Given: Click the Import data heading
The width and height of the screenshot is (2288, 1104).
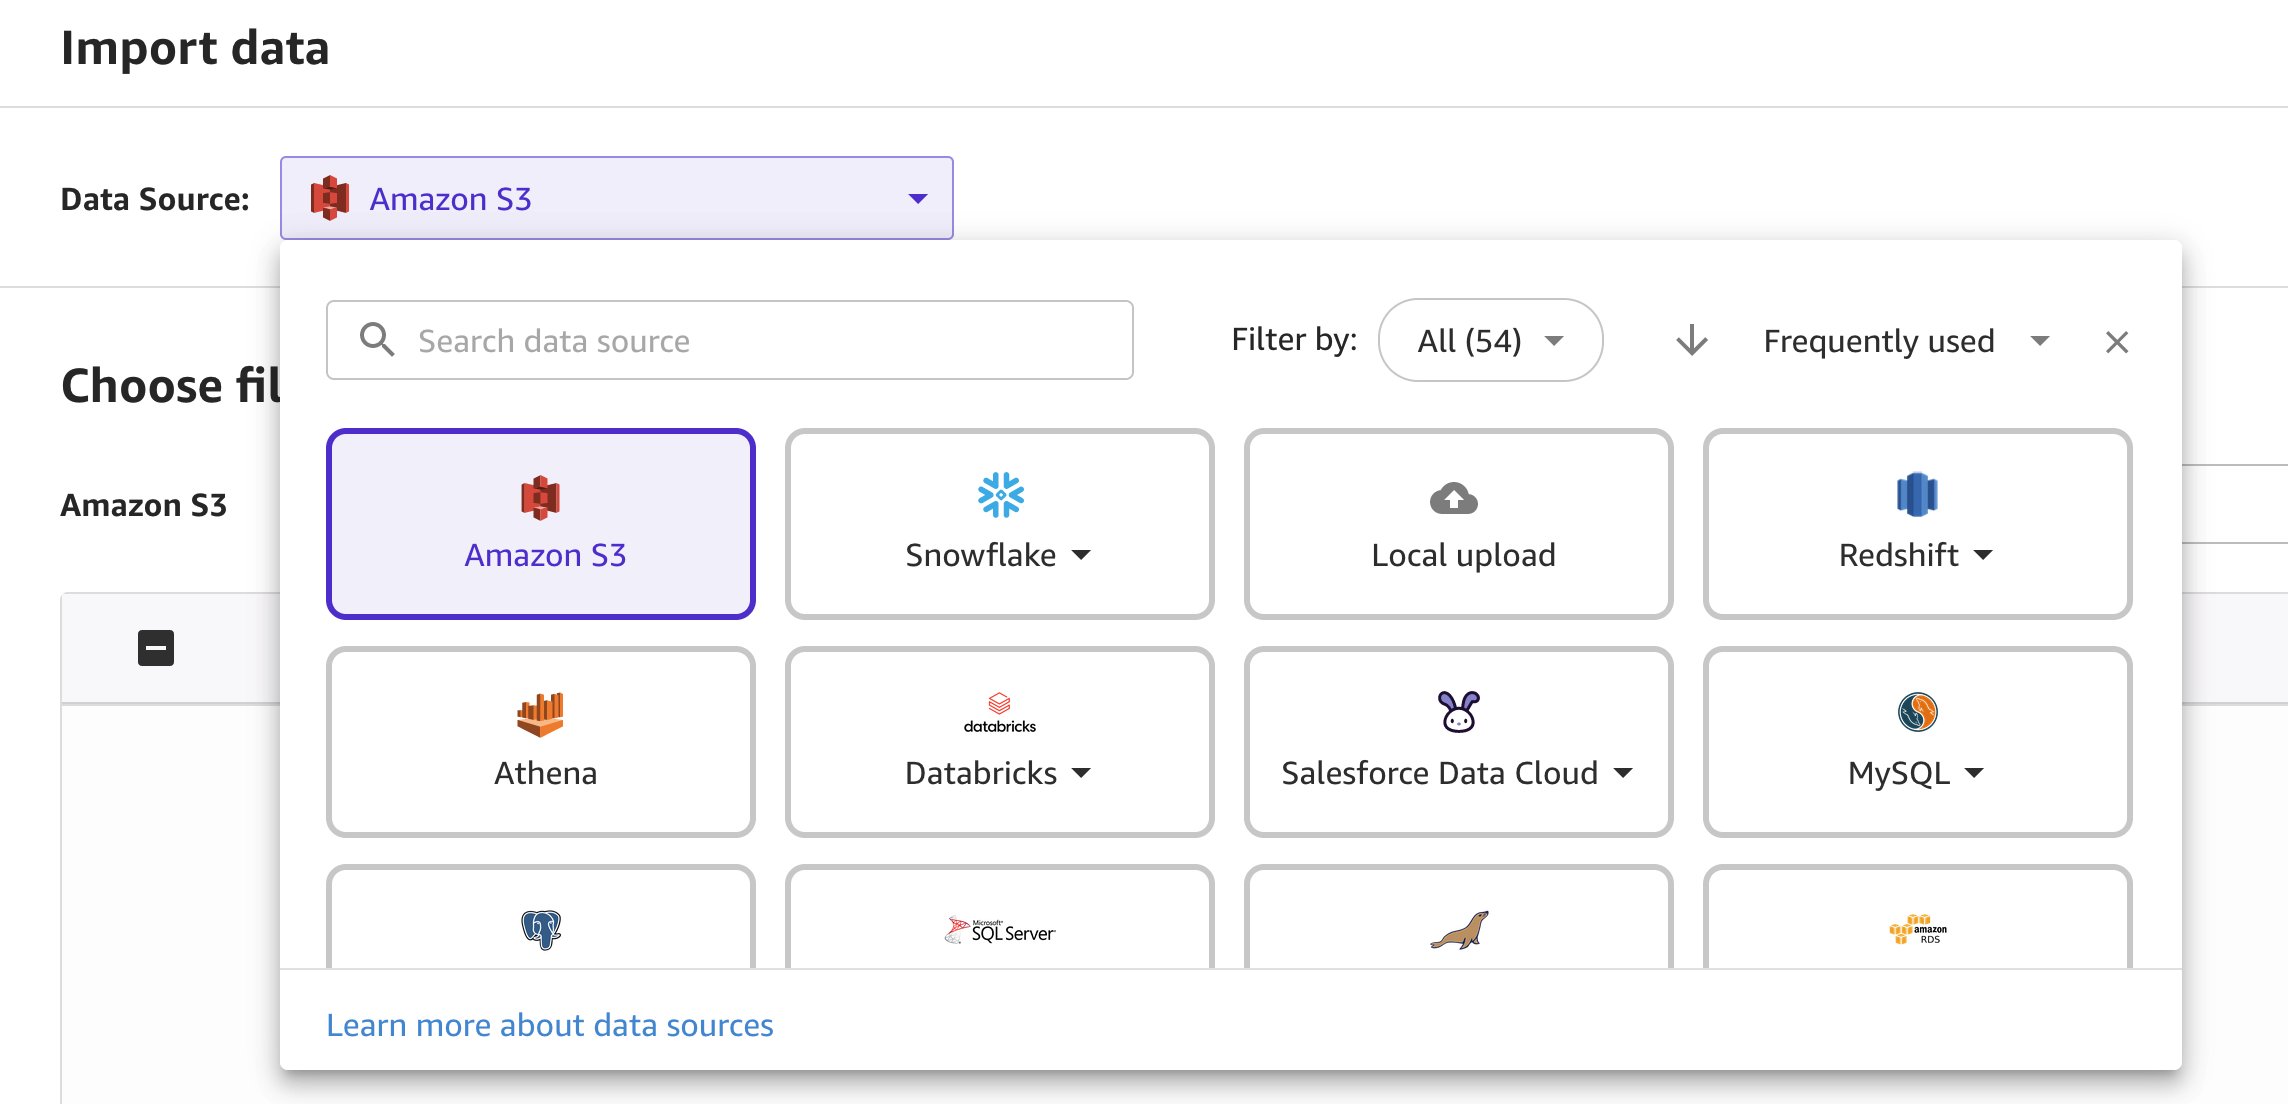Looking at the screenshot, I should (x=195, y=48).
